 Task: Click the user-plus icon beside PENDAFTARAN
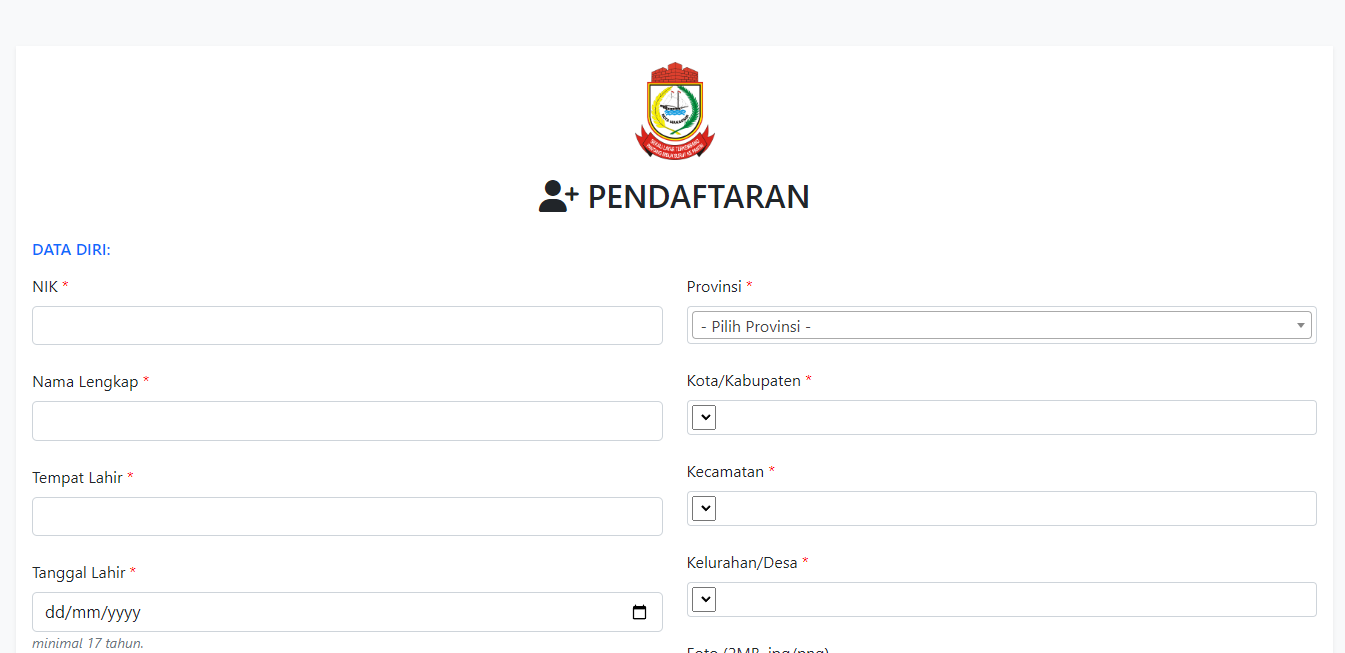pyautogui.click(x=558, y=196)
